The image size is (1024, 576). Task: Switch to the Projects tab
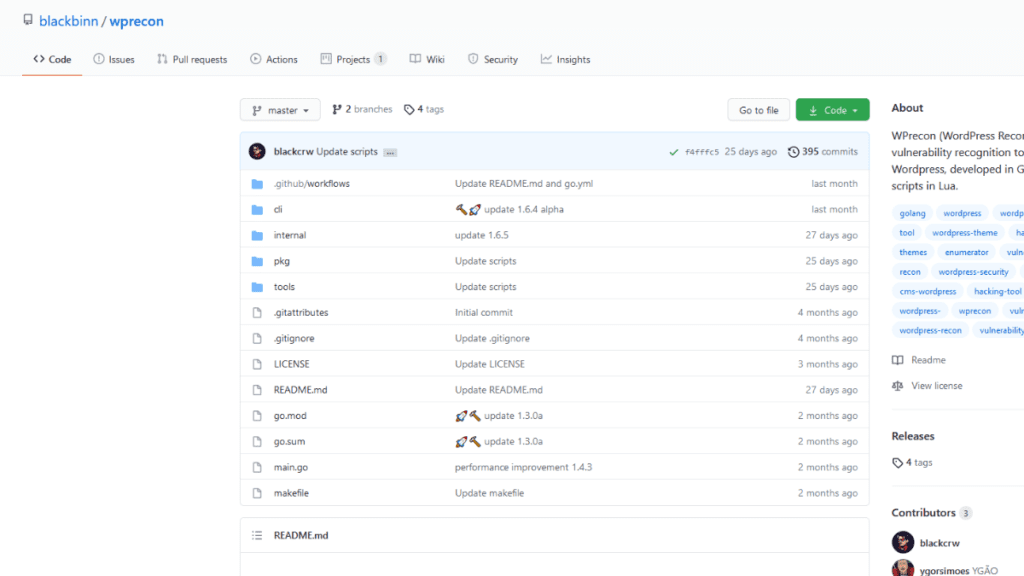click(353, 59)
